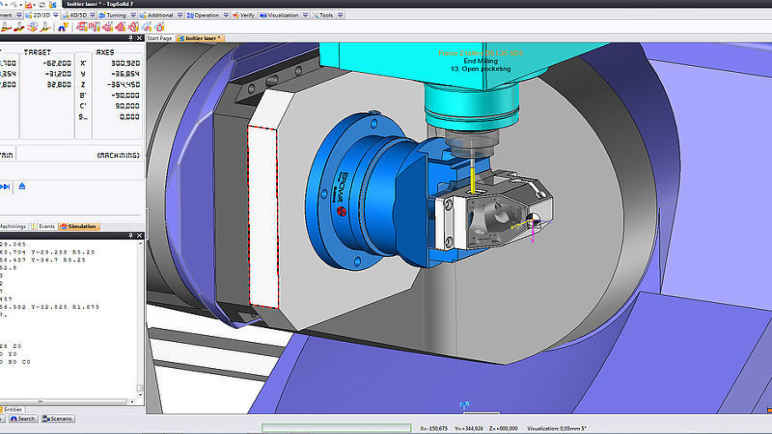Select the Verify ribbon tab
The image size is (772, 434).
point(246,16)
